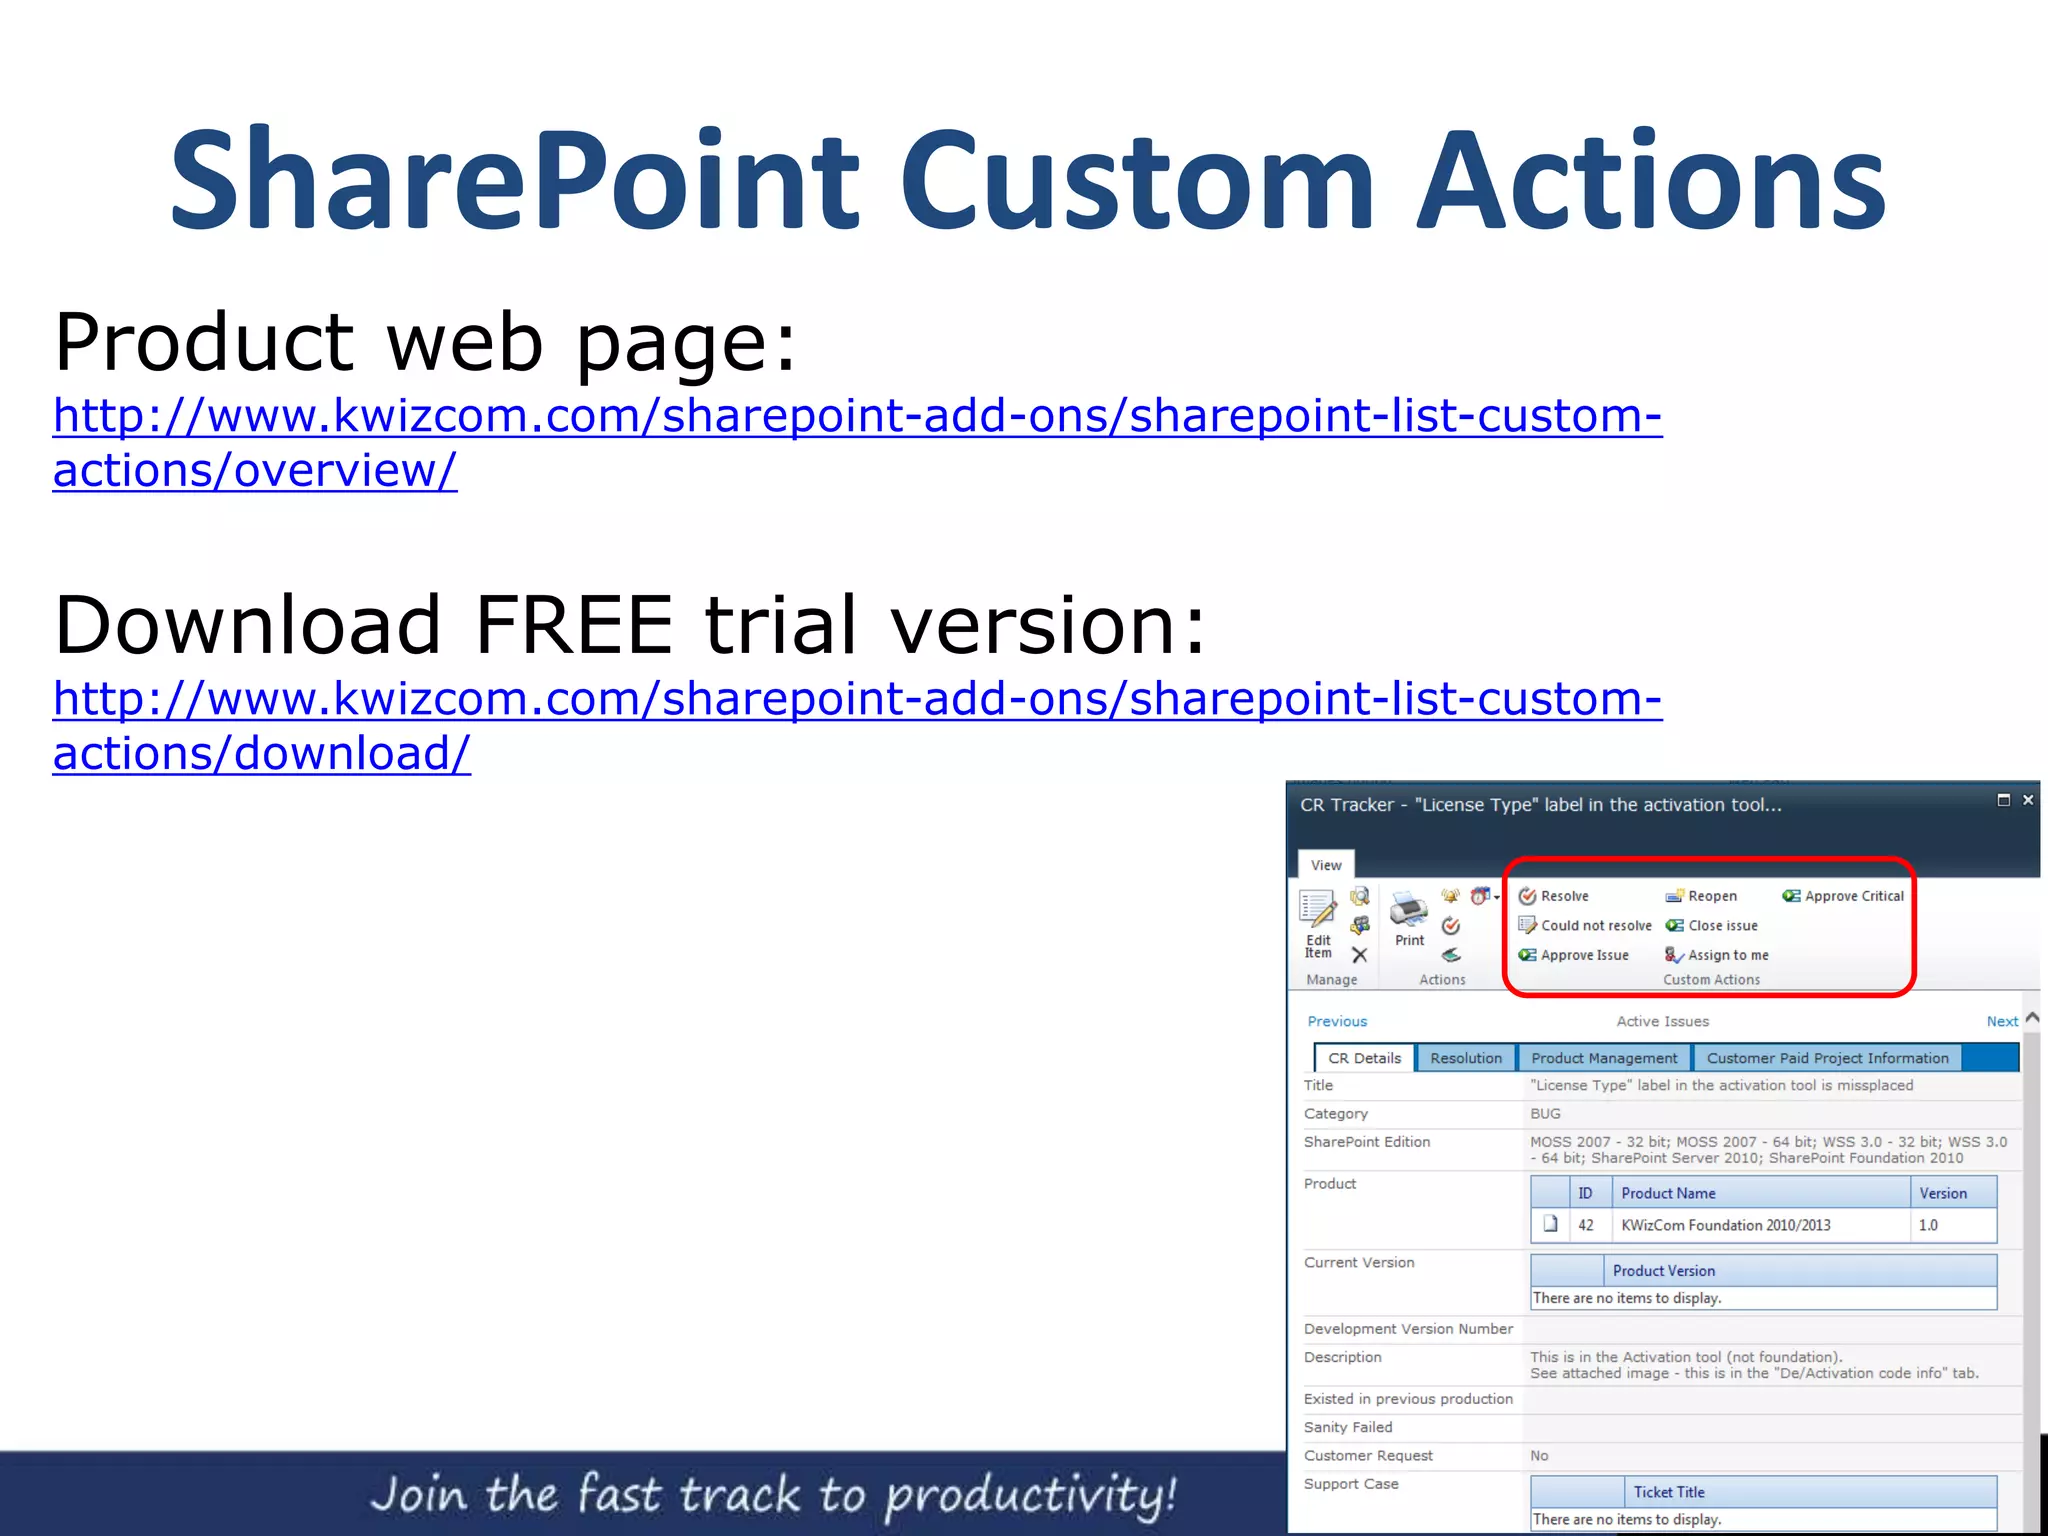The width and height of the screenshot is (2048, 1536).
Task: Click the Next issue link
Action: tap(2002, 1021)
